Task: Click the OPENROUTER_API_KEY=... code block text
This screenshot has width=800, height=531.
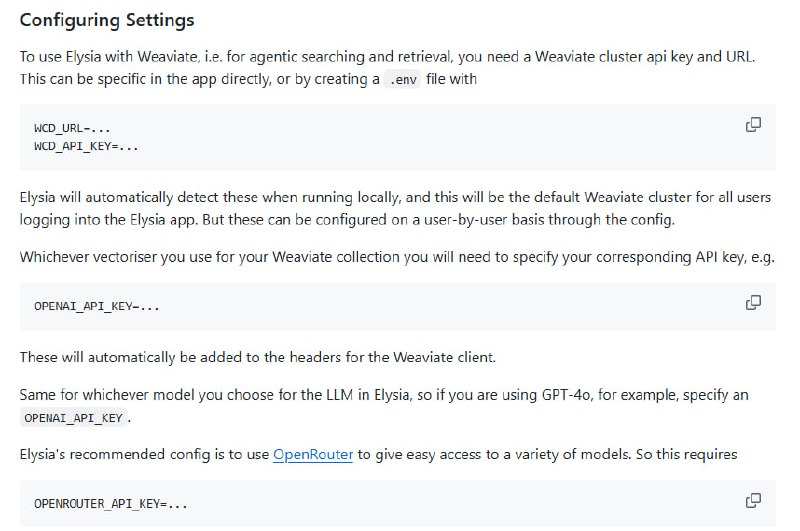Action: 110,504
